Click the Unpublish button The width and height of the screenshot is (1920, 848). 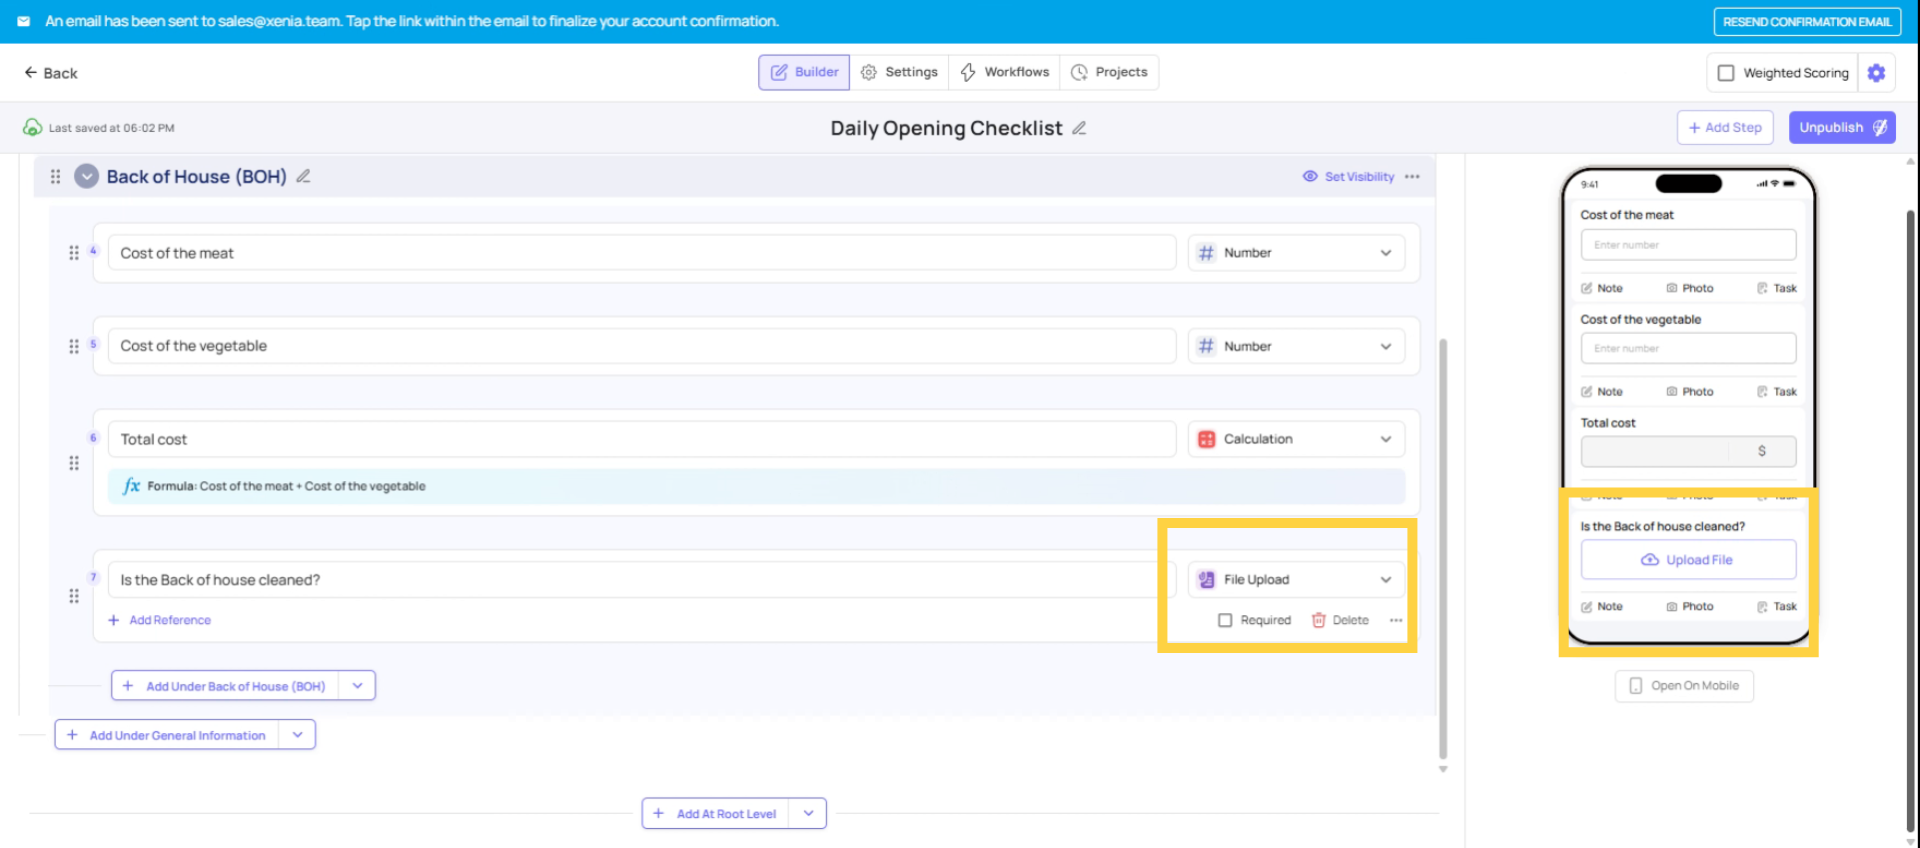[x=1841, y=128]
